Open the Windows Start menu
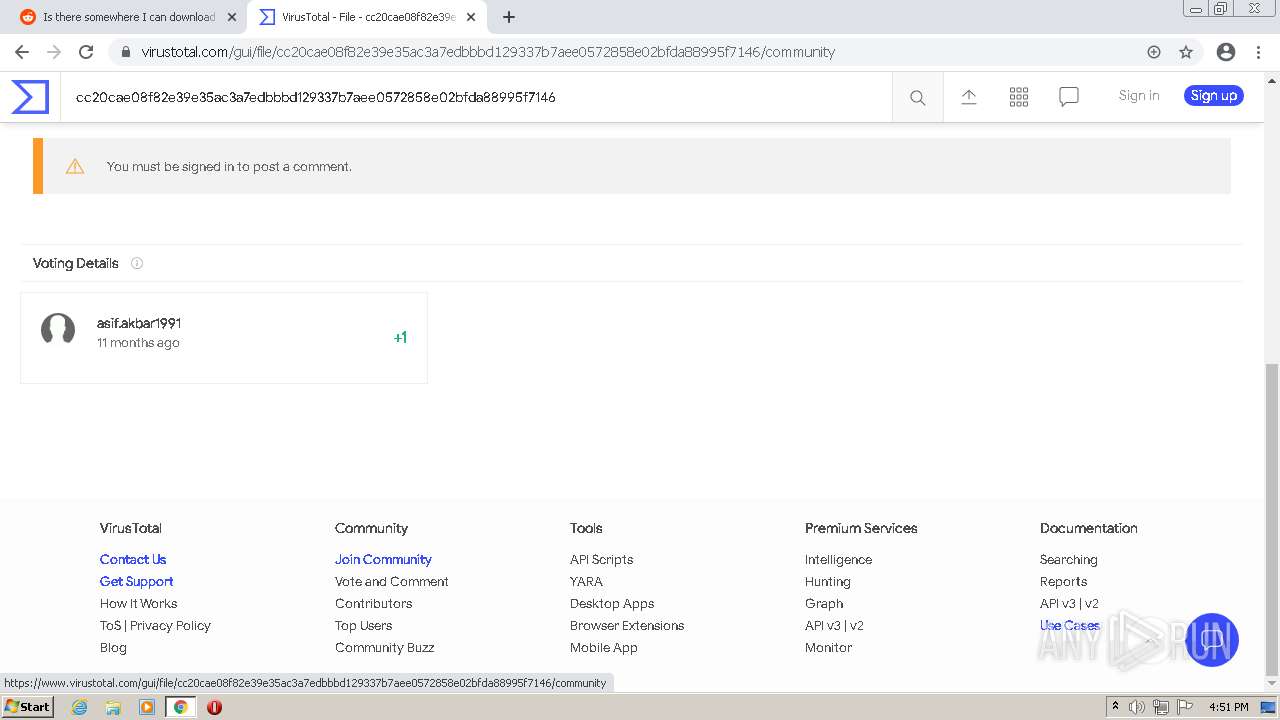Image resolution: width=1280 pixels, height=720 pixels. pos(28,707)
